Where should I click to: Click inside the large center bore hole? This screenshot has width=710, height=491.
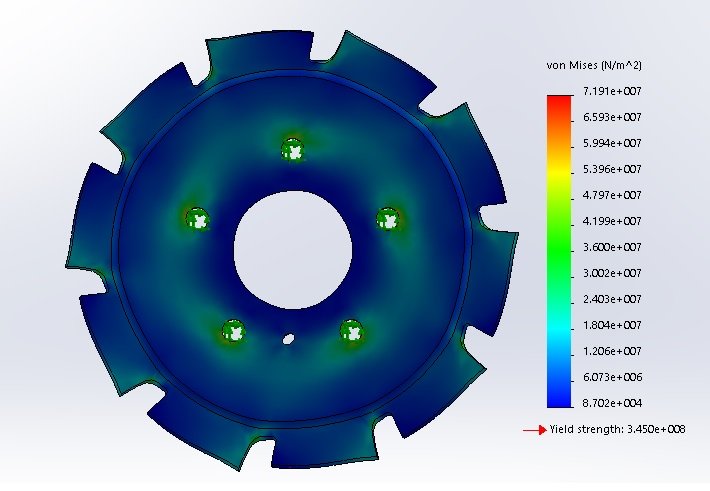click(292, 249)
